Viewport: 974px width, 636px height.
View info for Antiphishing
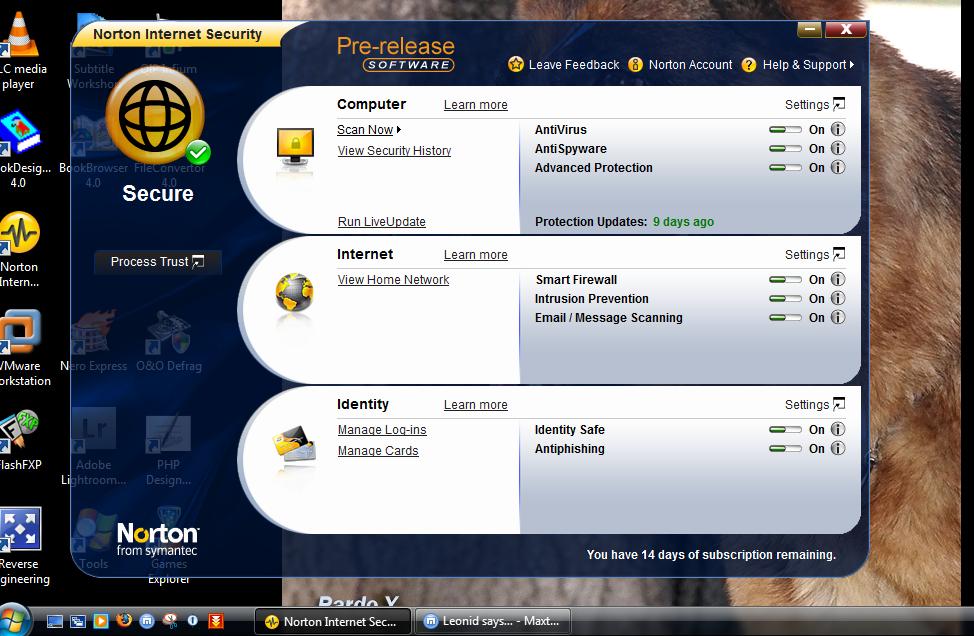tap(838, 448)
